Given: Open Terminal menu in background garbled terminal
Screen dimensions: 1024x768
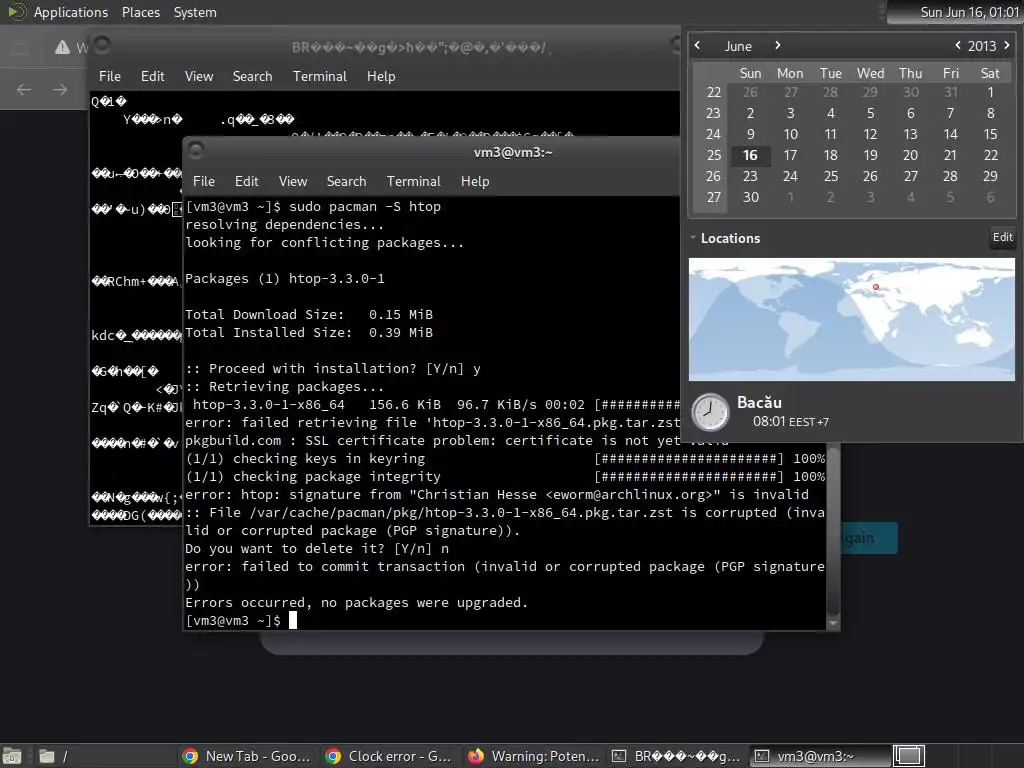Looking at the screenshot, I should [319, 76].
